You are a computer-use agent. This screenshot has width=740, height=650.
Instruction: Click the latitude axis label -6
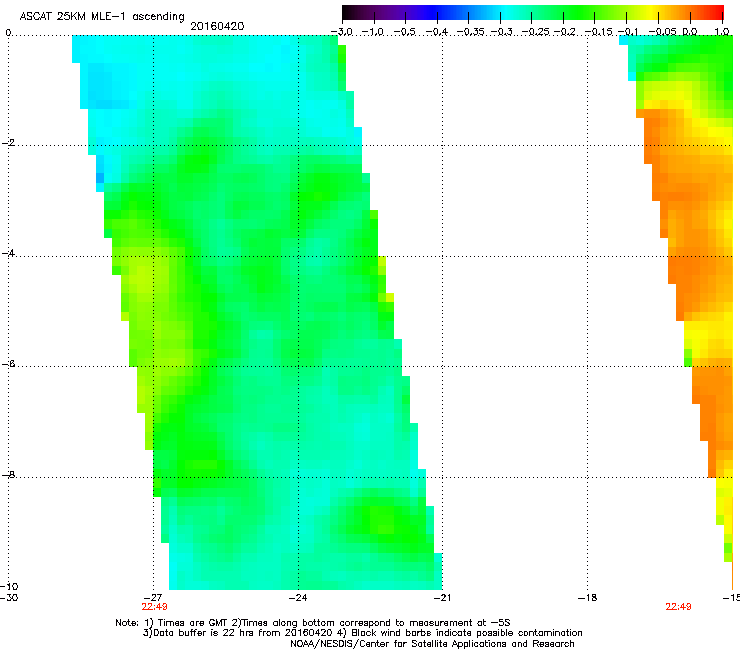pyautogui.click(x=8, y=363)
